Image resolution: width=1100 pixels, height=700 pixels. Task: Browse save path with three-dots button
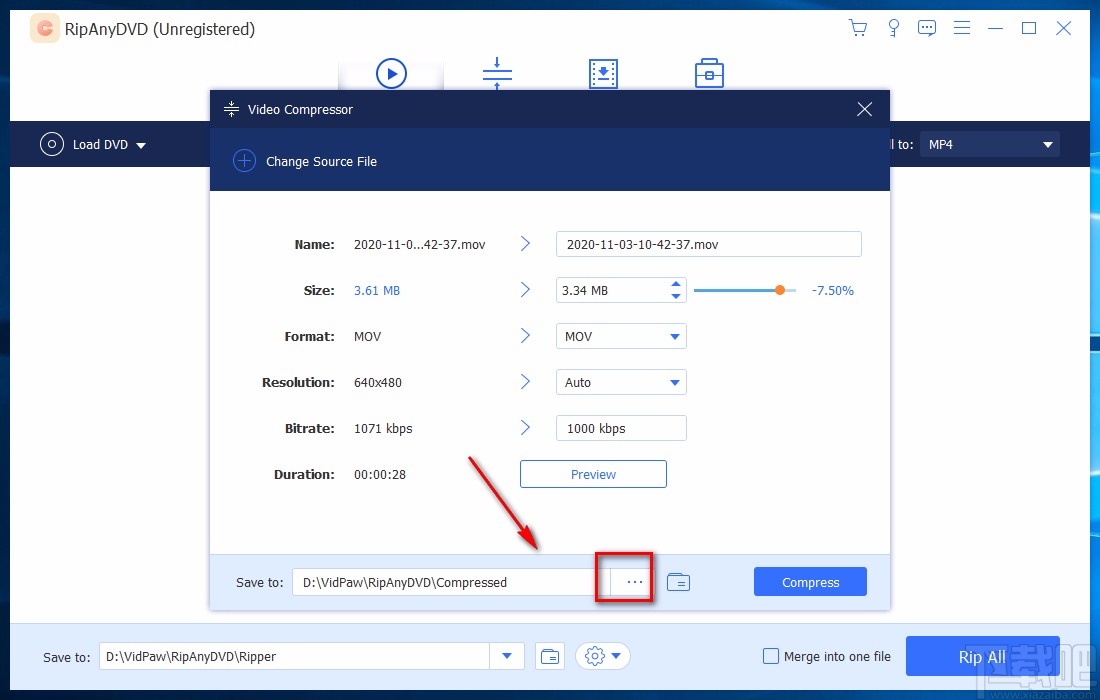click(x=634, y=582)
